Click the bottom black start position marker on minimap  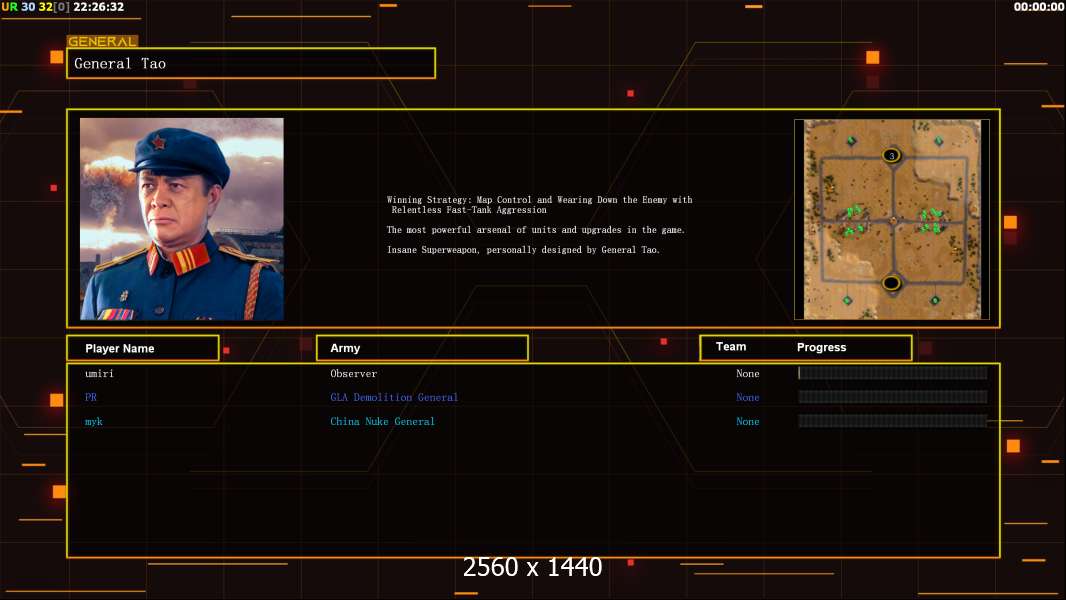pos(891,283)
